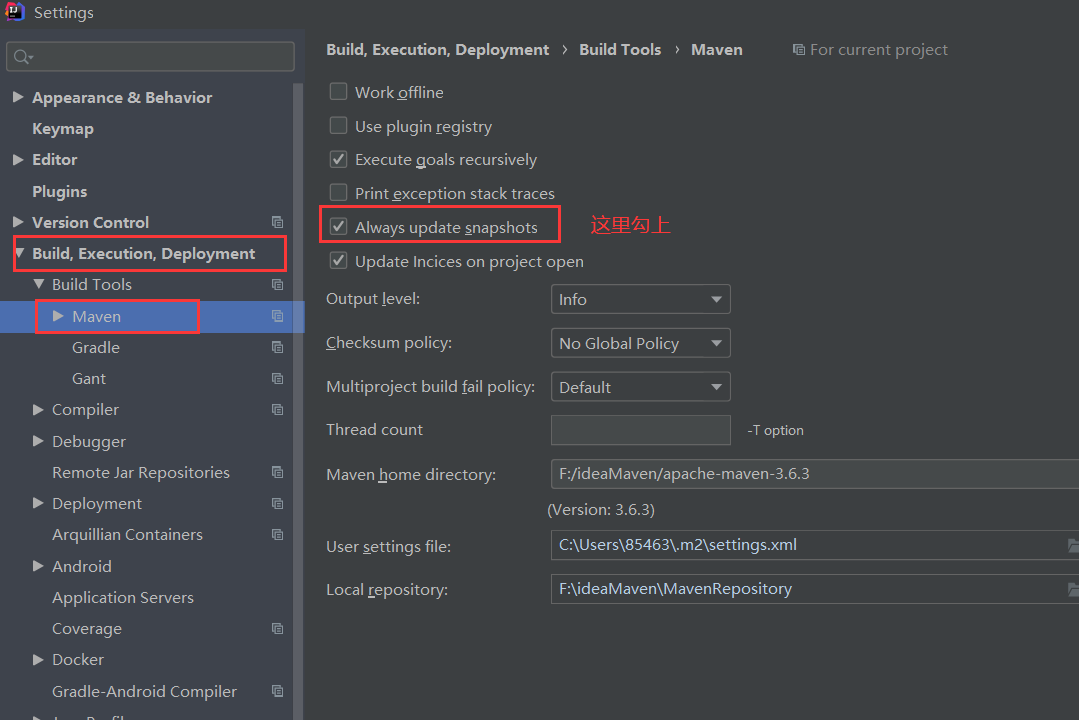Expand the Debugger node arrow
Screen dimensions: 1079x720
(39, 441)
